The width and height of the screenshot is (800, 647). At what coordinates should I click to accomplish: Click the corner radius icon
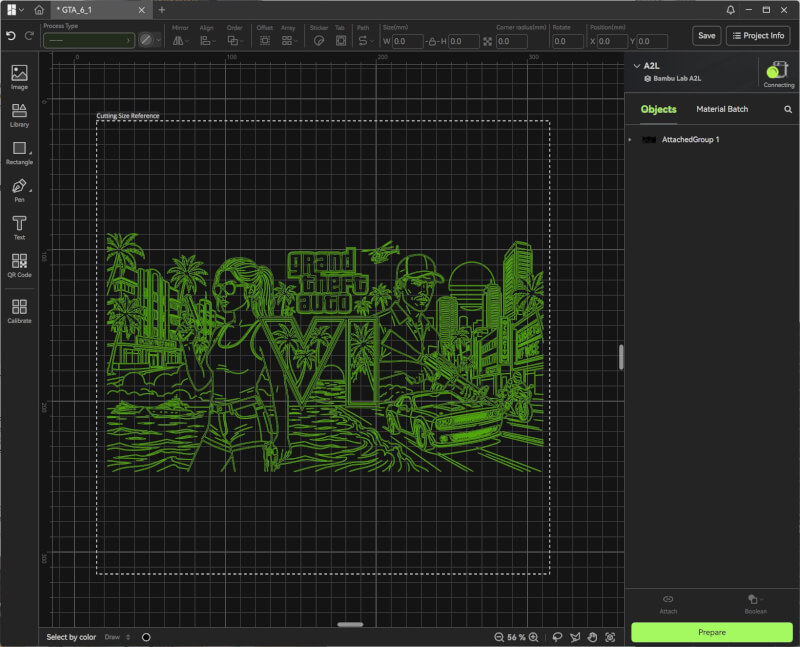pos(488,41)
